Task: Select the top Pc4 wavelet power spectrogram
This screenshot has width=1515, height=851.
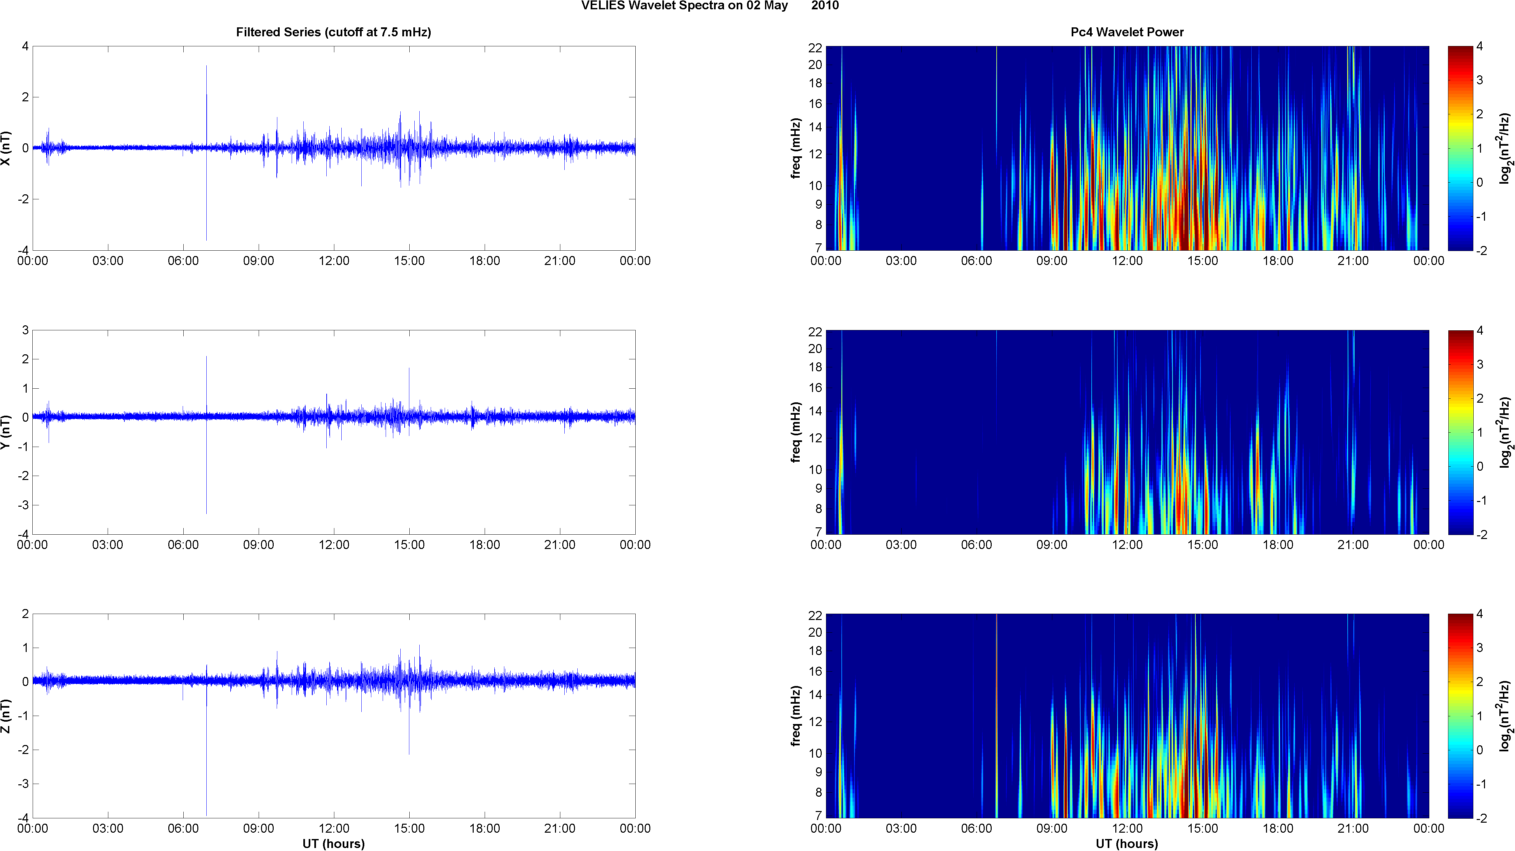Action: pos(1127,148)
